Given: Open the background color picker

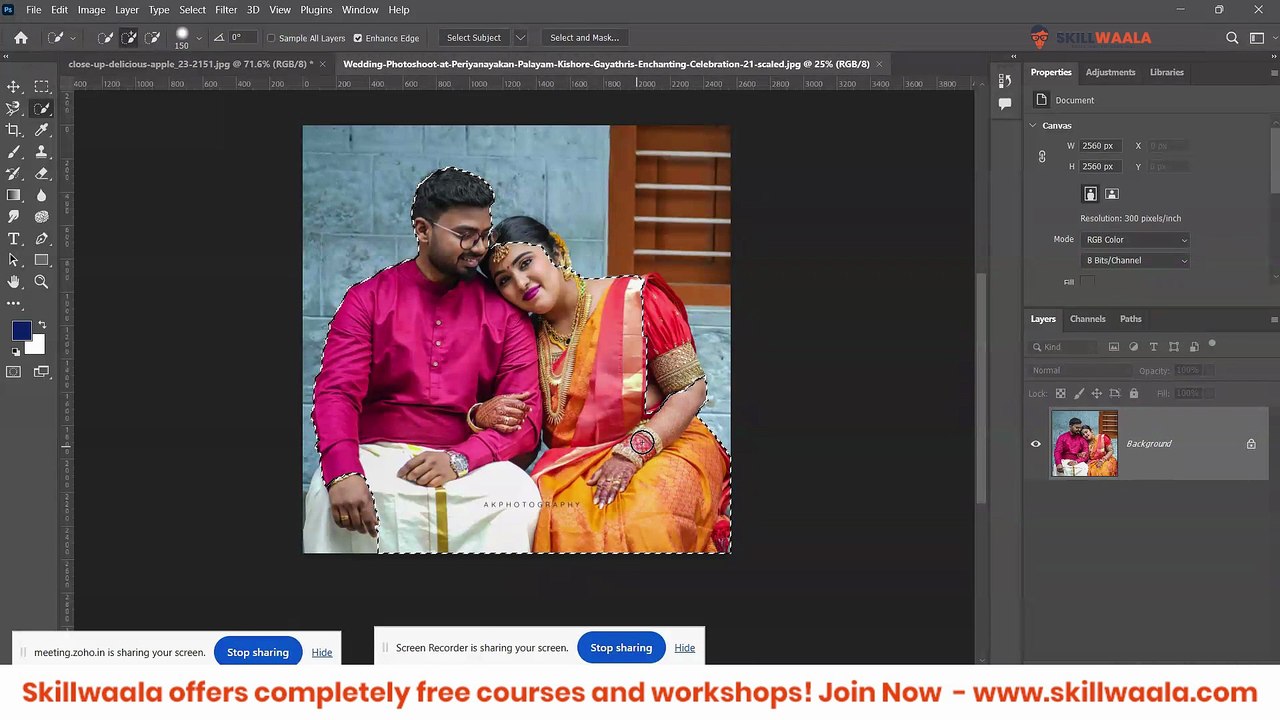Looking at the screenshot, I should point(38,347).
